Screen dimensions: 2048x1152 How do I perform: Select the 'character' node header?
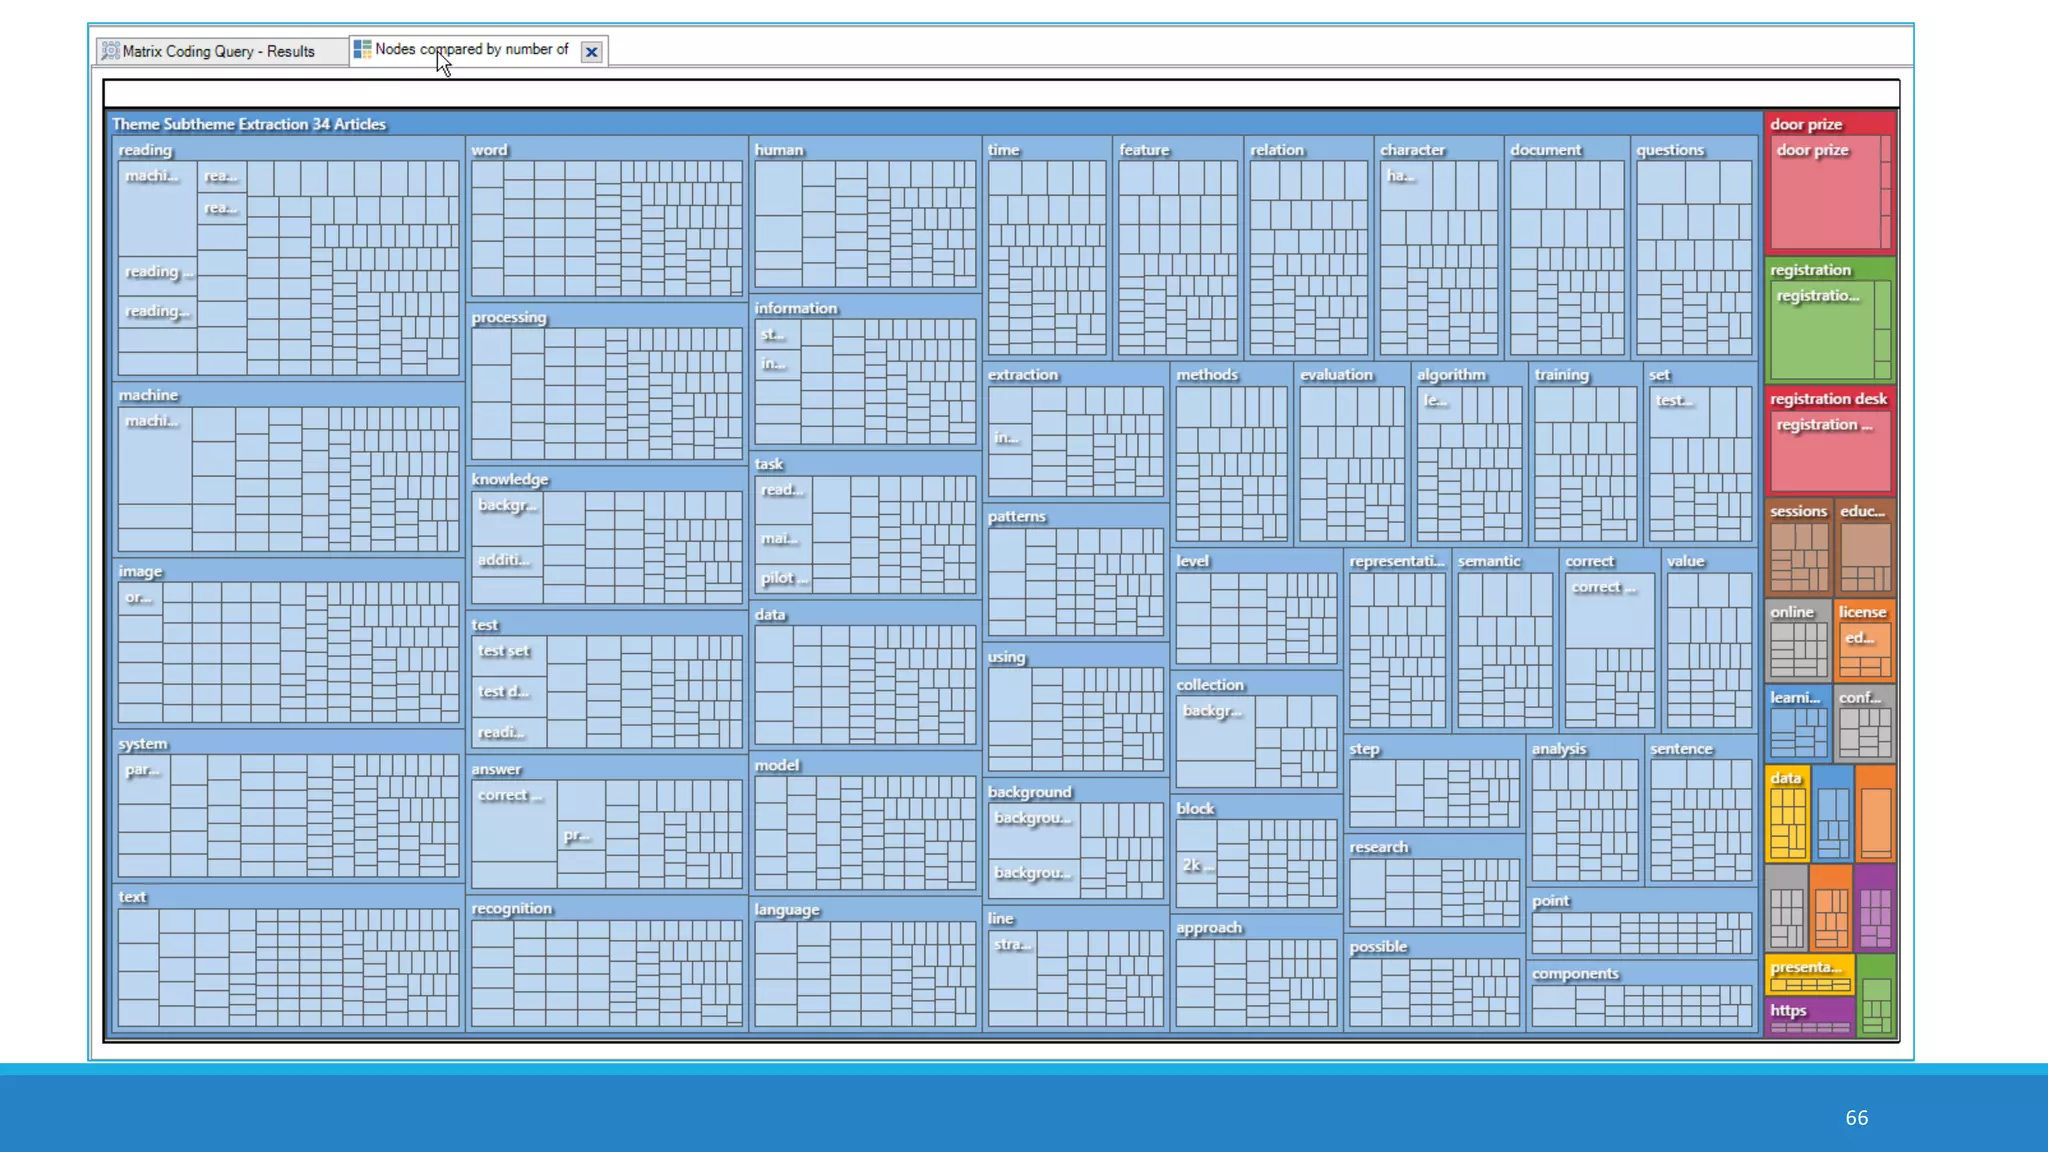click(x=1413, y=150)
